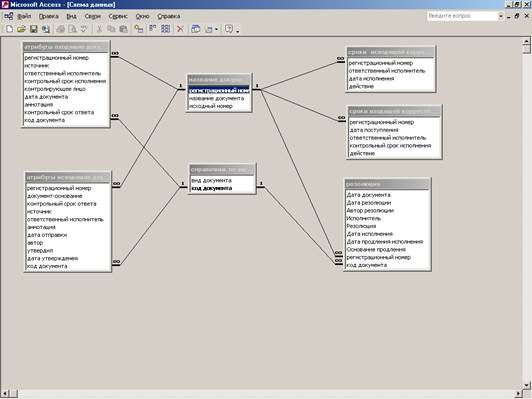Open the Файл menu

click(24, 16)
